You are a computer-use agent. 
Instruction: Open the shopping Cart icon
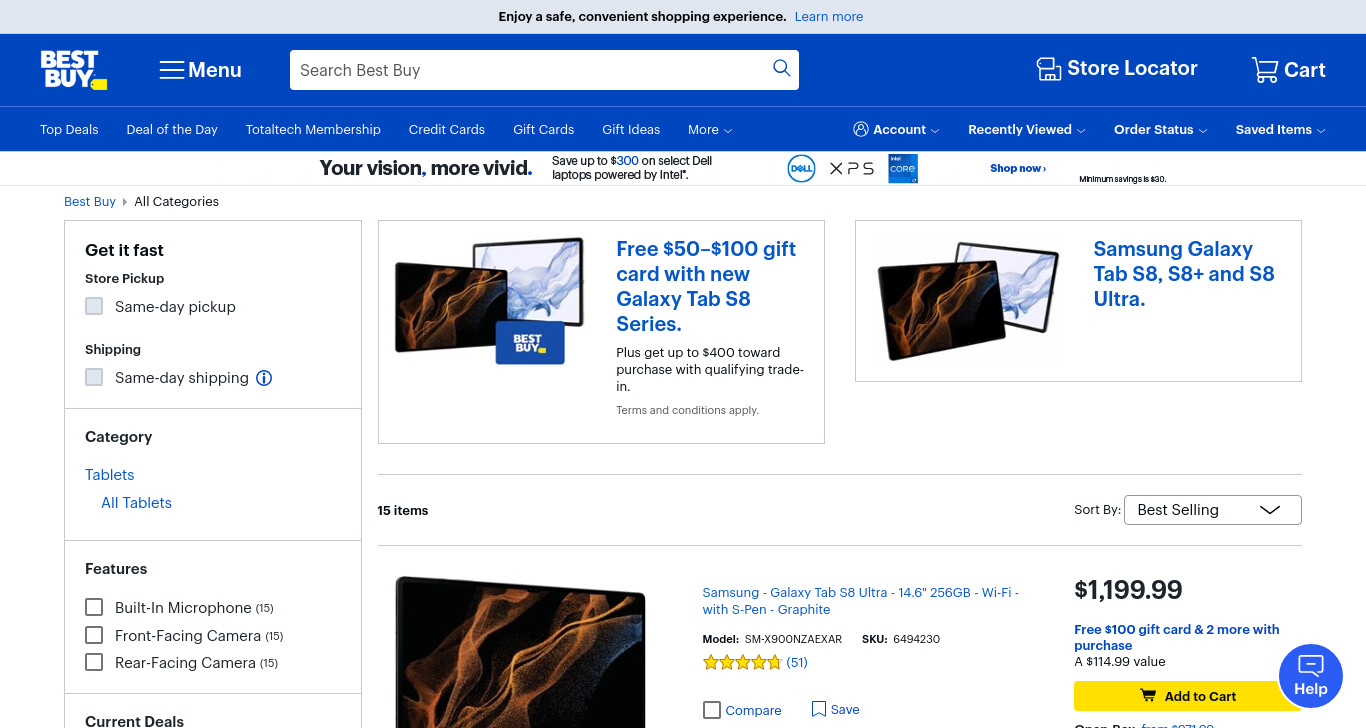pos(1265,69)
